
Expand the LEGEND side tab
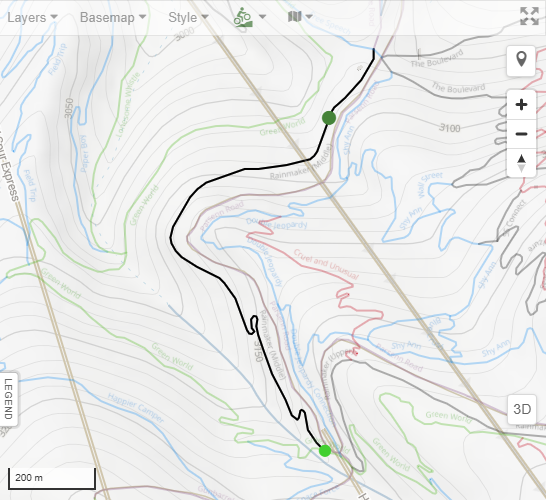(8, 399)
